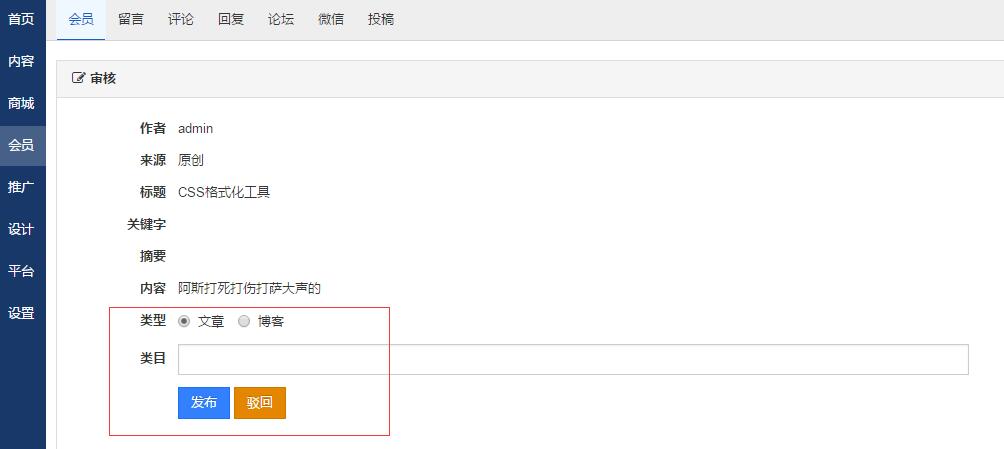The image size is (1004, 449).
Task: Open 内容 in the sidebar
Action: pos(21,61)
